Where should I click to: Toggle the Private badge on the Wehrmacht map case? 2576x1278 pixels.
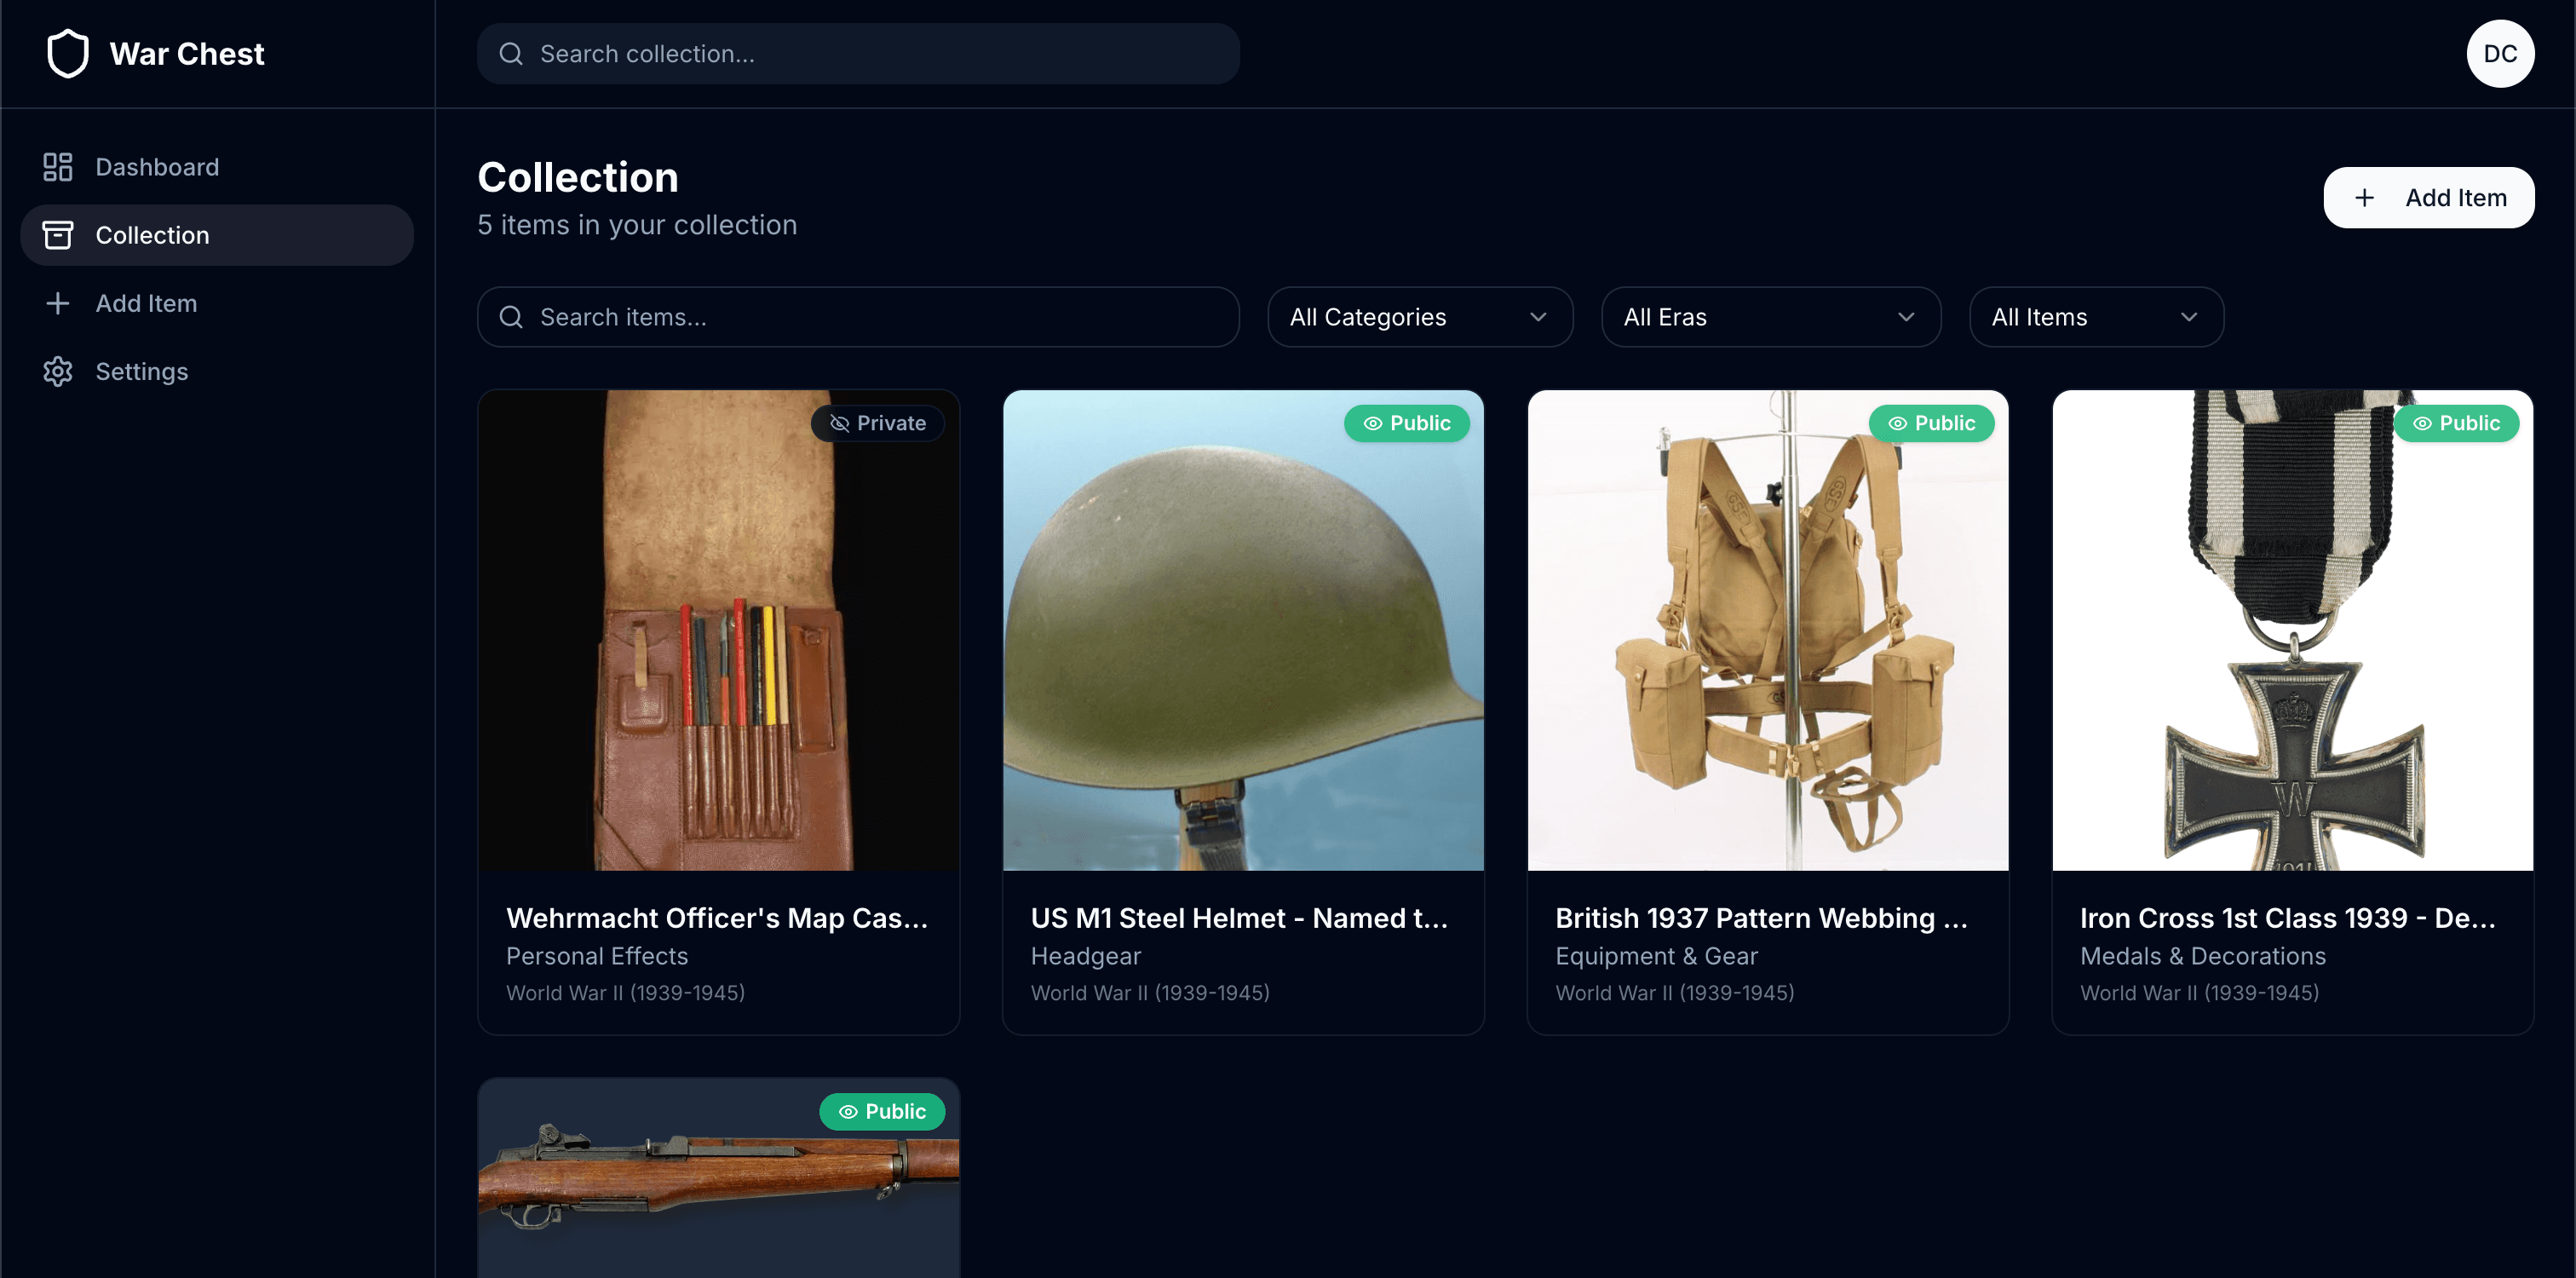878,423
